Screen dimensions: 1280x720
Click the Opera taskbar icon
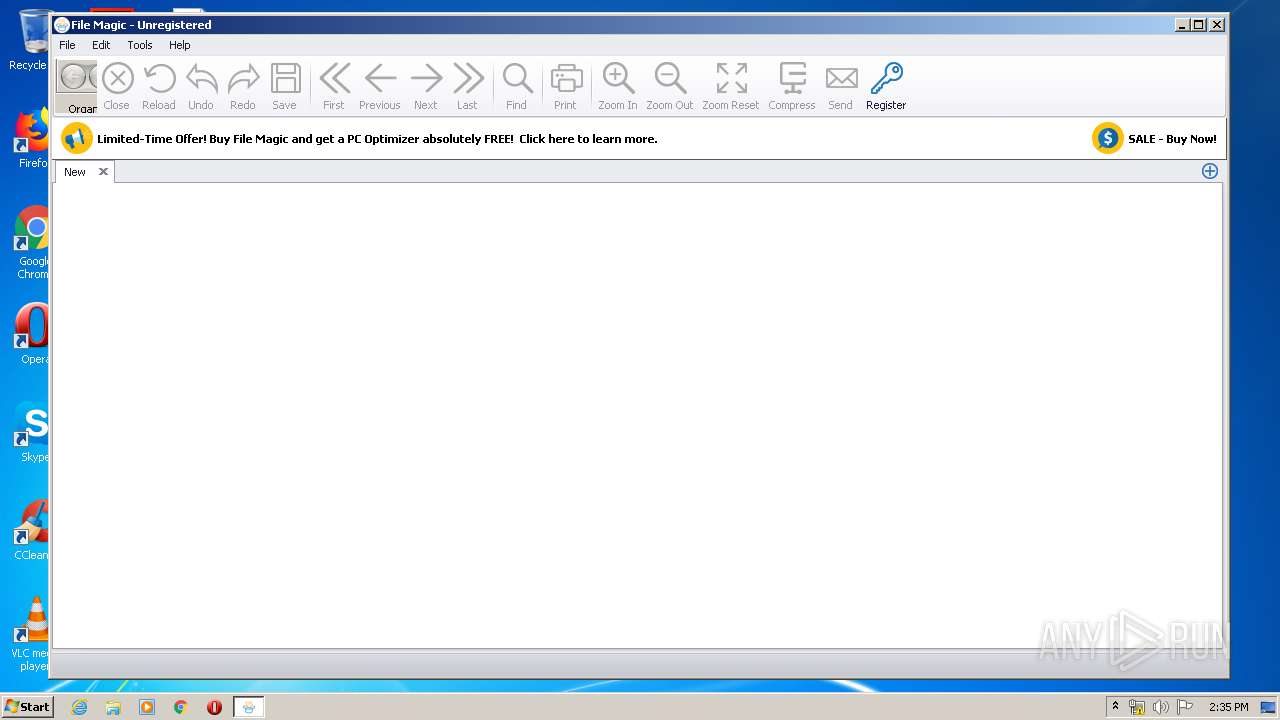(x=214, y=707)
